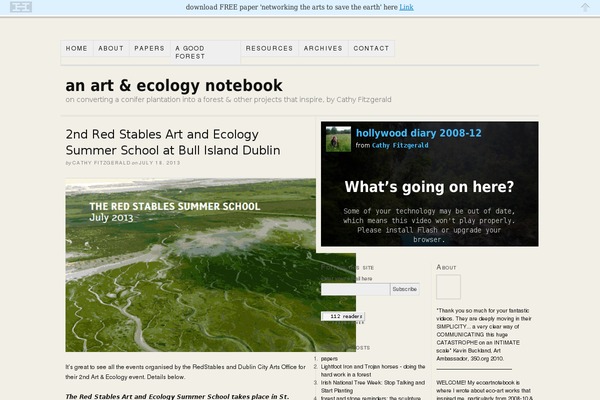Collapse the top bar with the up arrow
Viewport: 600px width, 400px height.
[585, 7]
